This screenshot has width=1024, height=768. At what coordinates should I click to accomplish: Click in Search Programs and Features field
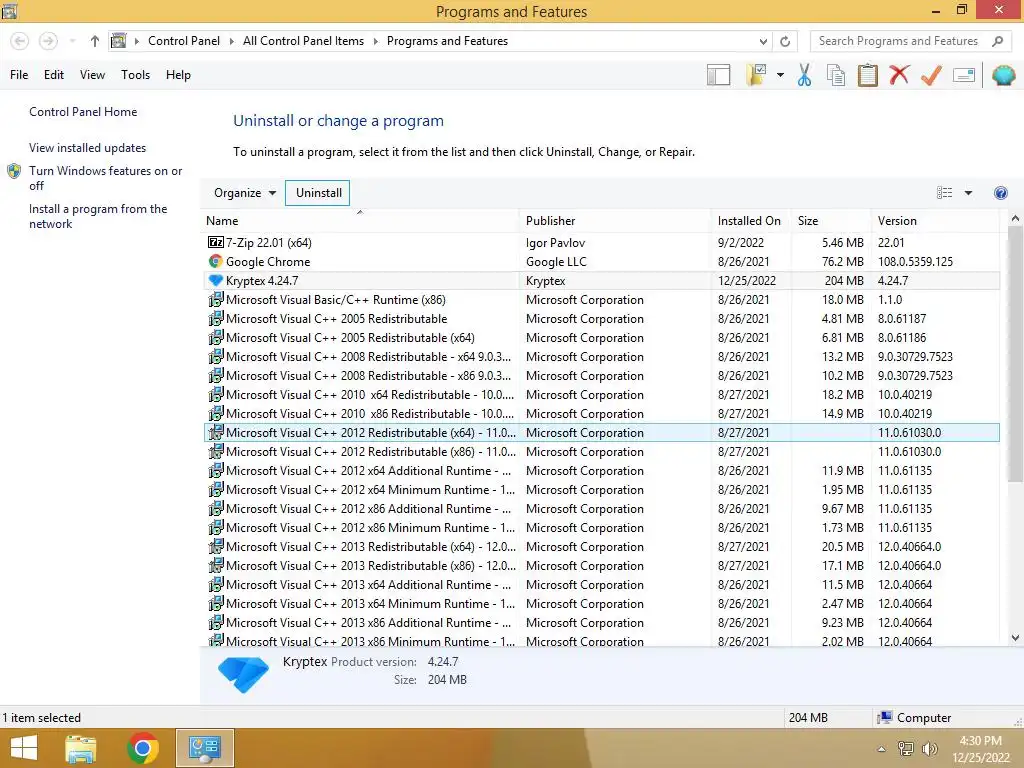[901, 41]
